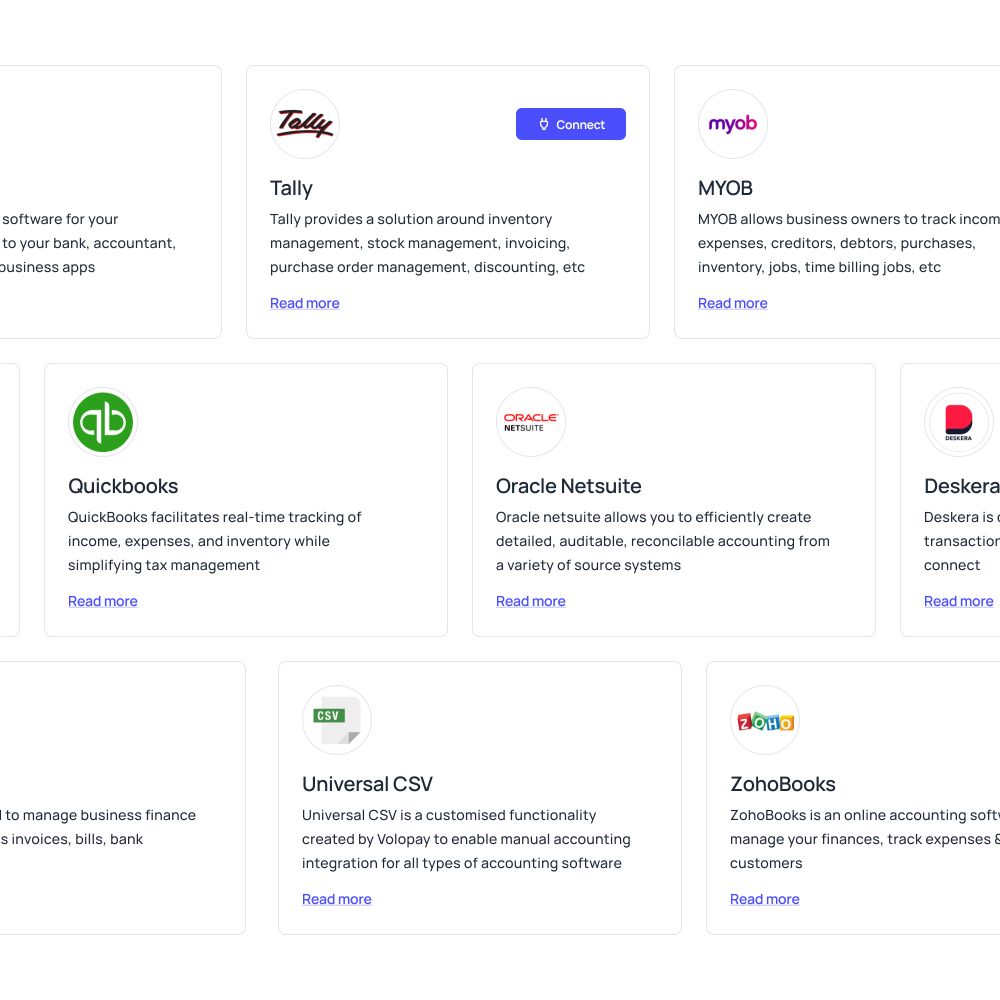The height and width of the screenshot is (1000, 1000).
Task: Select the Oracle Netsuite heading
Action: [569, 486]
